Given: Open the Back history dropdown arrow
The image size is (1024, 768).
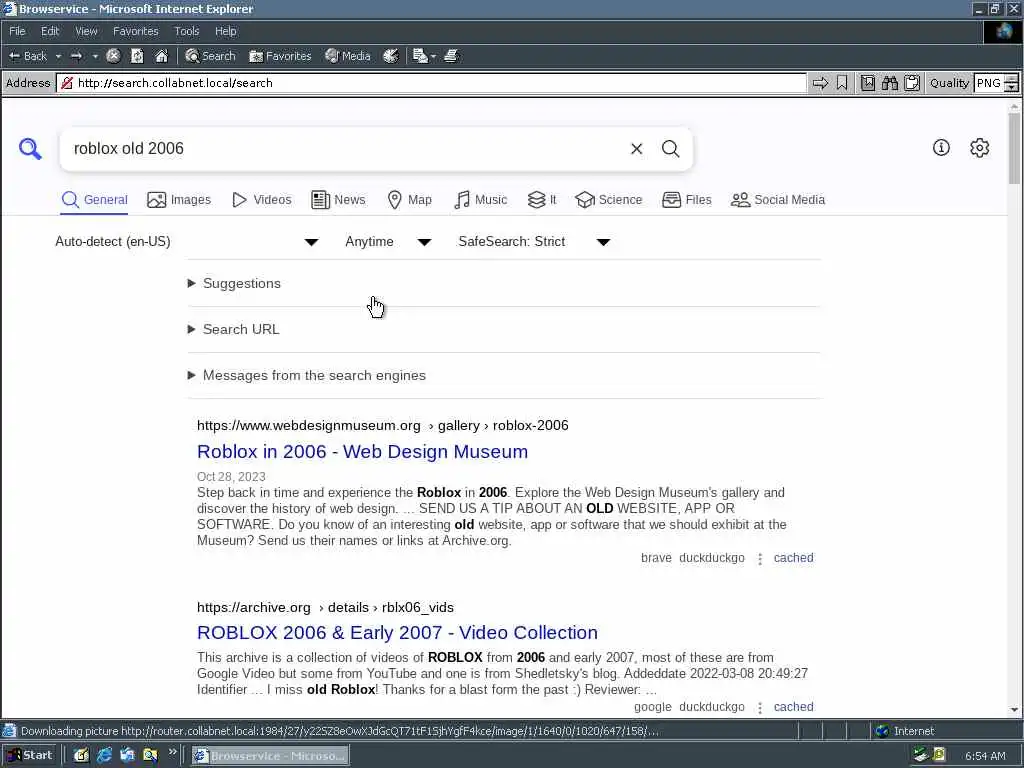Looking at the screenshot, I should tap(58, 56).
